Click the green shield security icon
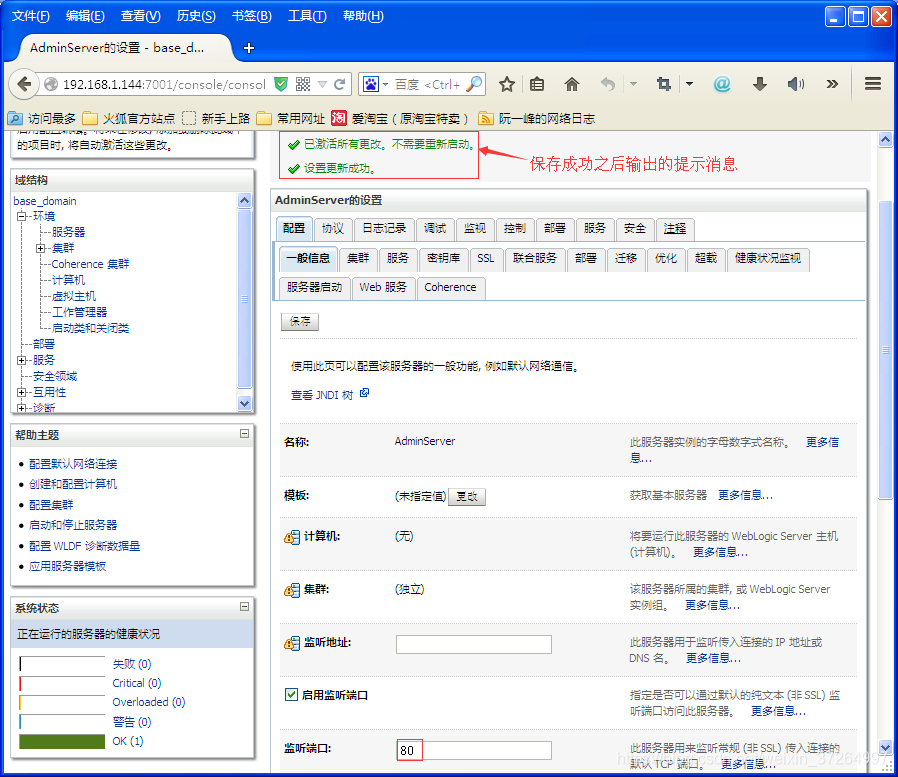The height and width of the screenshot is (777, 898). tap(281, 84)
